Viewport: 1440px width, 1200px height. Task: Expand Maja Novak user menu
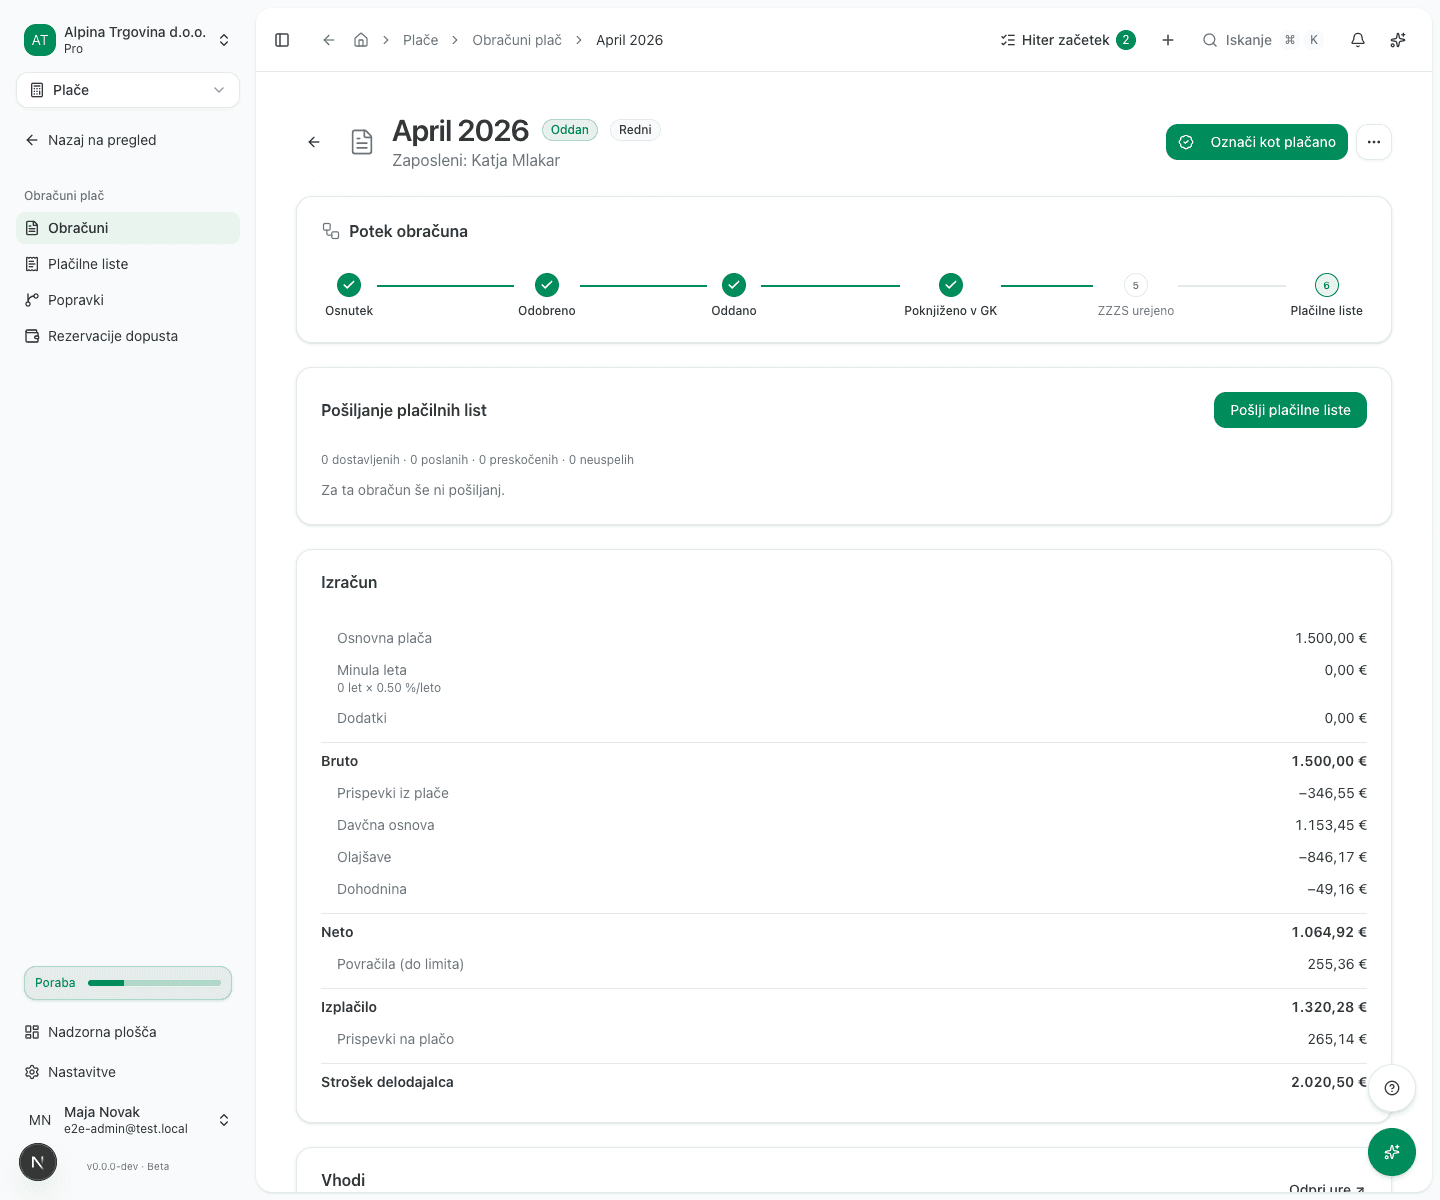click(x=128, y=1120)
